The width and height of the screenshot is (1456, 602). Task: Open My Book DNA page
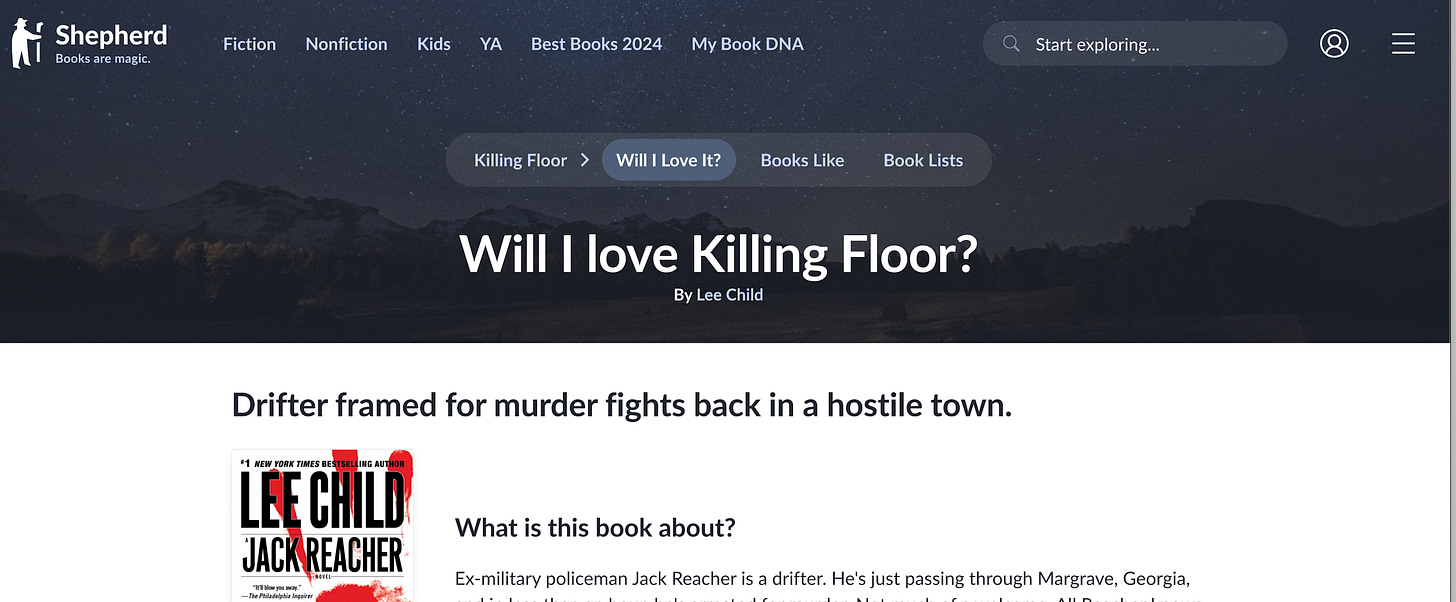coord(747,44)
